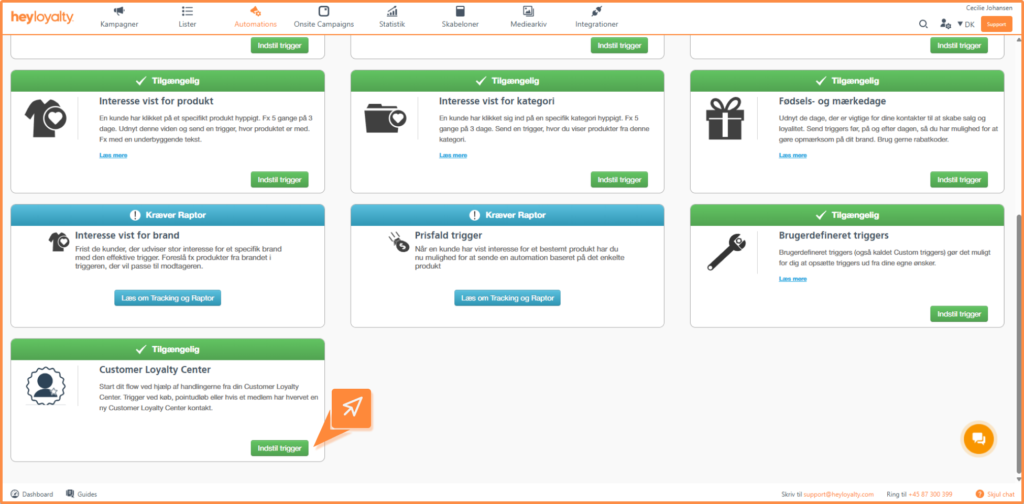Click Skjul chat to hide chat

point(998,494)
